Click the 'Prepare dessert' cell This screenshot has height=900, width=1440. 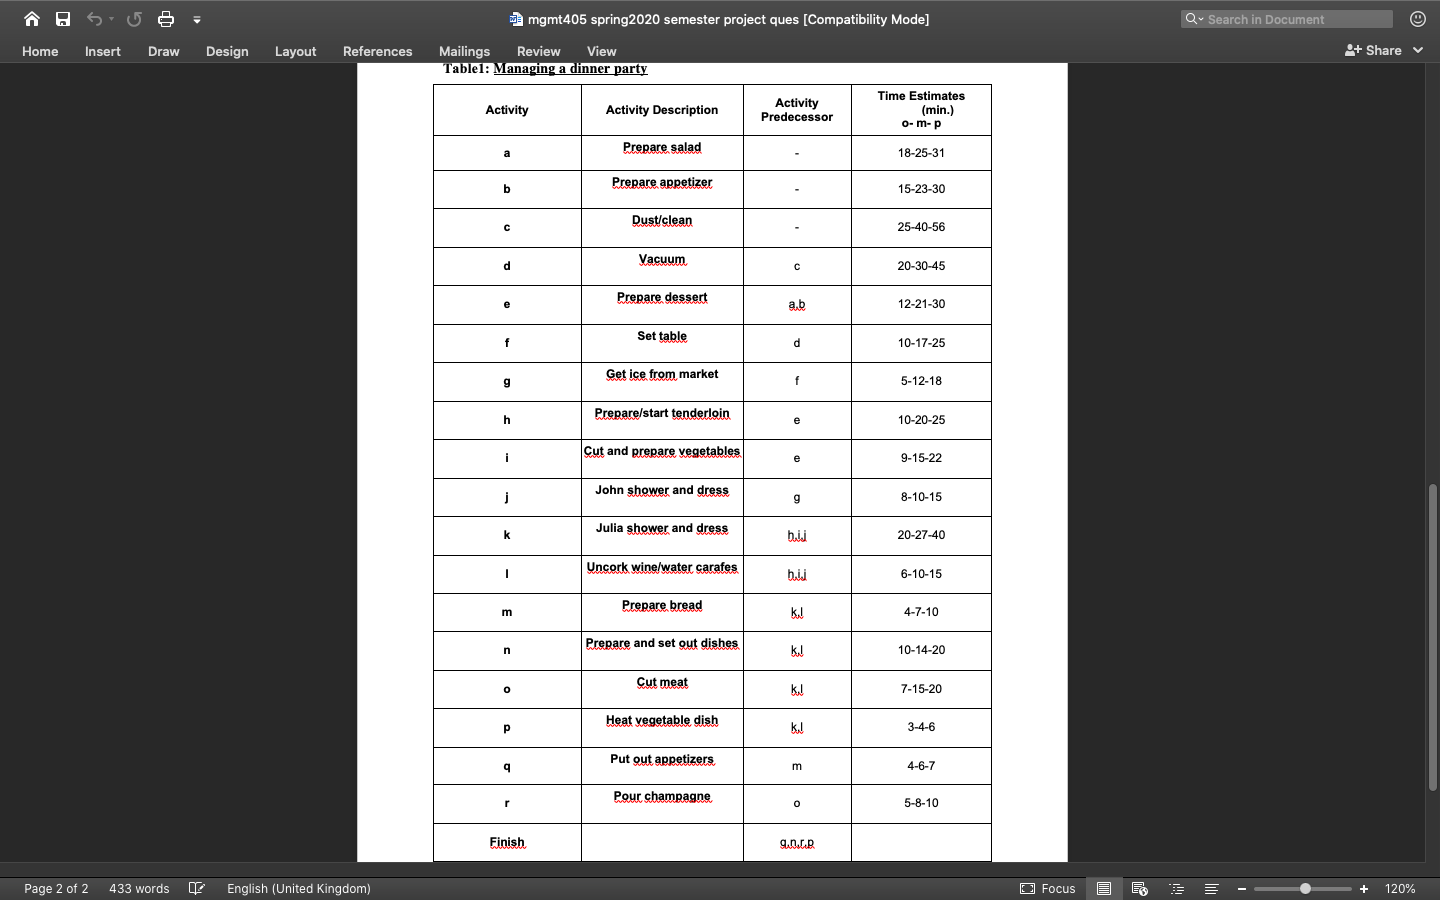[x=662, y=304]
